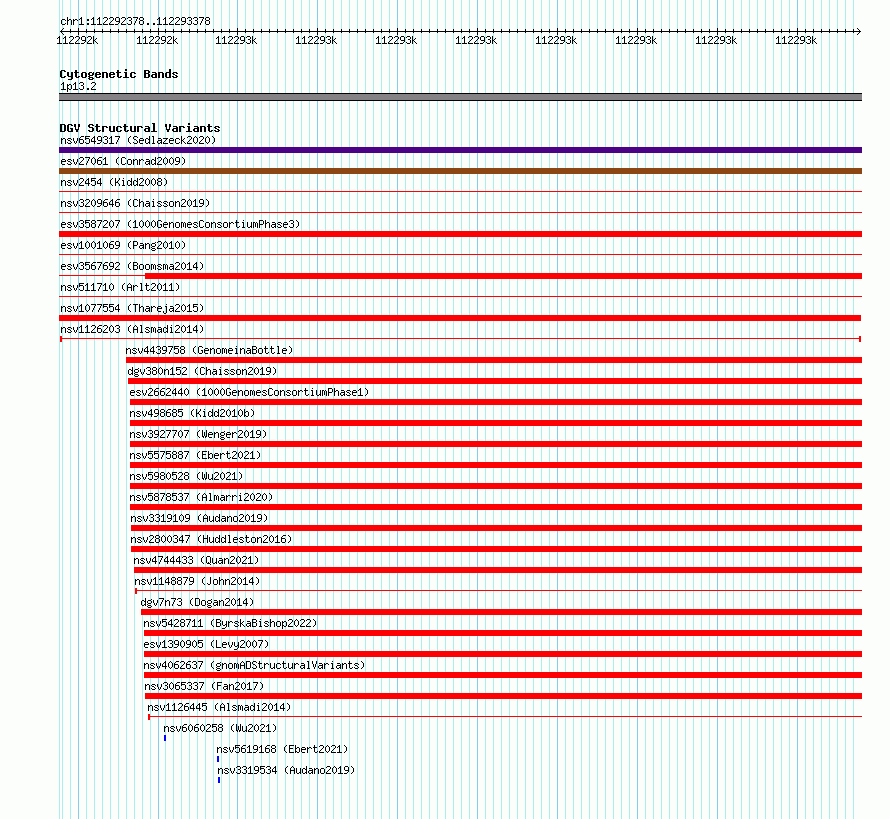Image resolution: width=890 pixels, height=819 pixels.
Task: Click the red Thareja2015 variant bar
Action: tap(460, 318)
